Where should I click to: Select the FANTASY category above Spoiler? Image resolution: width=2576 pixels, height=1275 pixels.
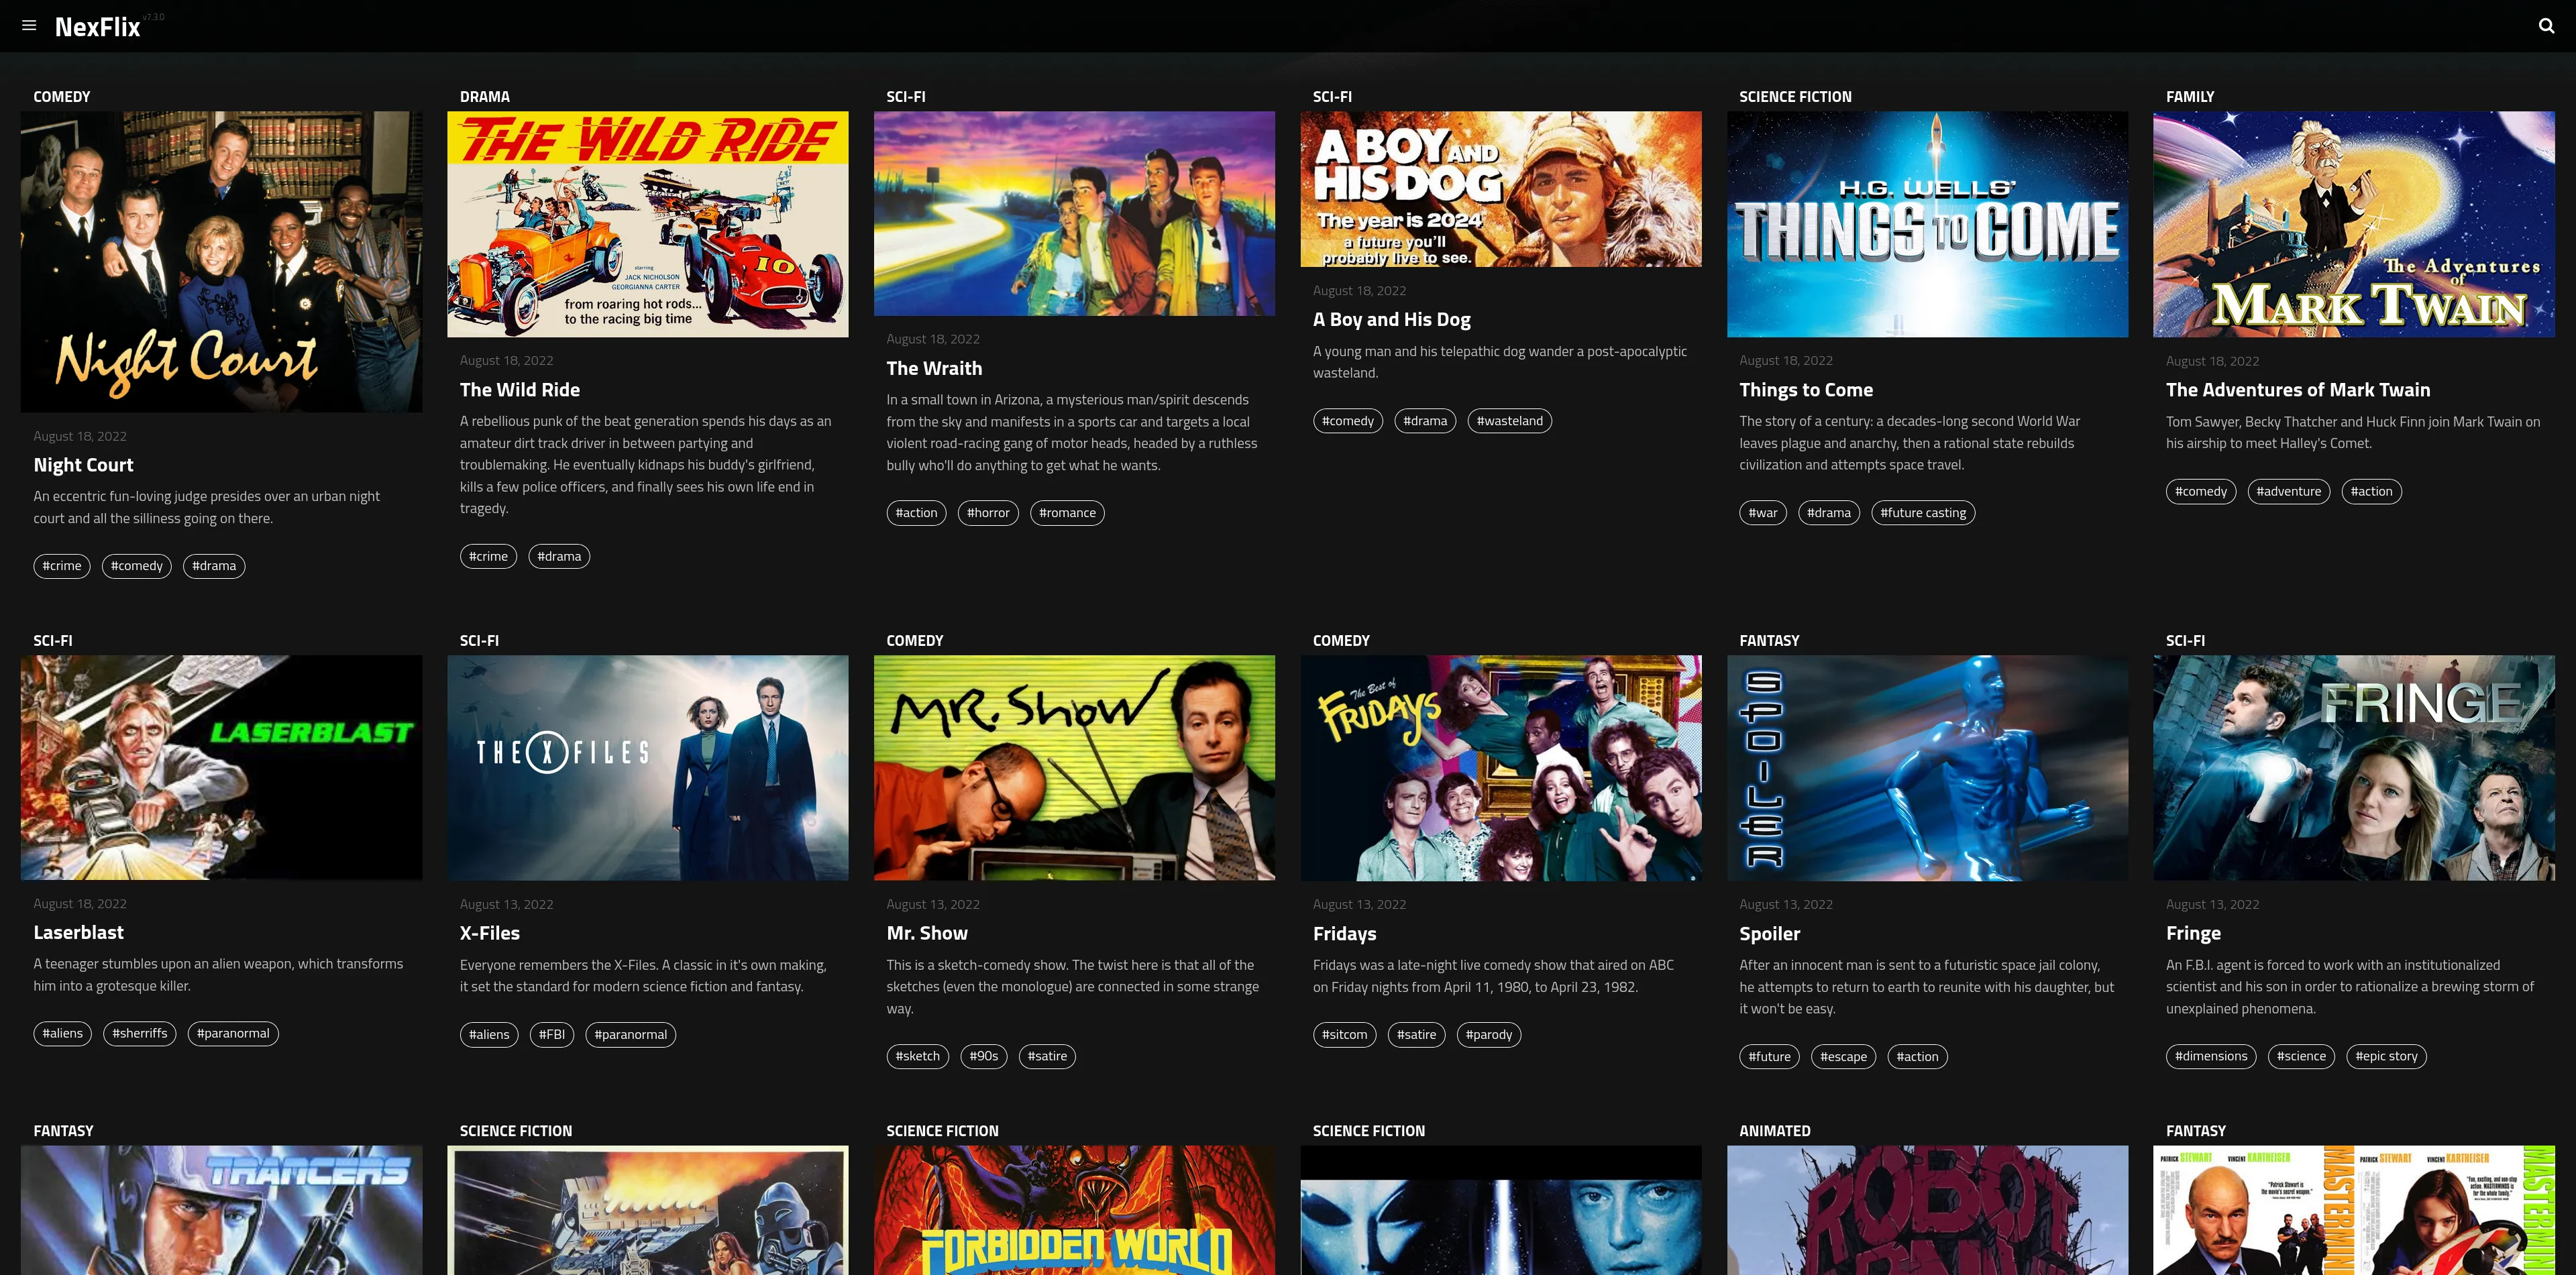(x=1769, y=641)
